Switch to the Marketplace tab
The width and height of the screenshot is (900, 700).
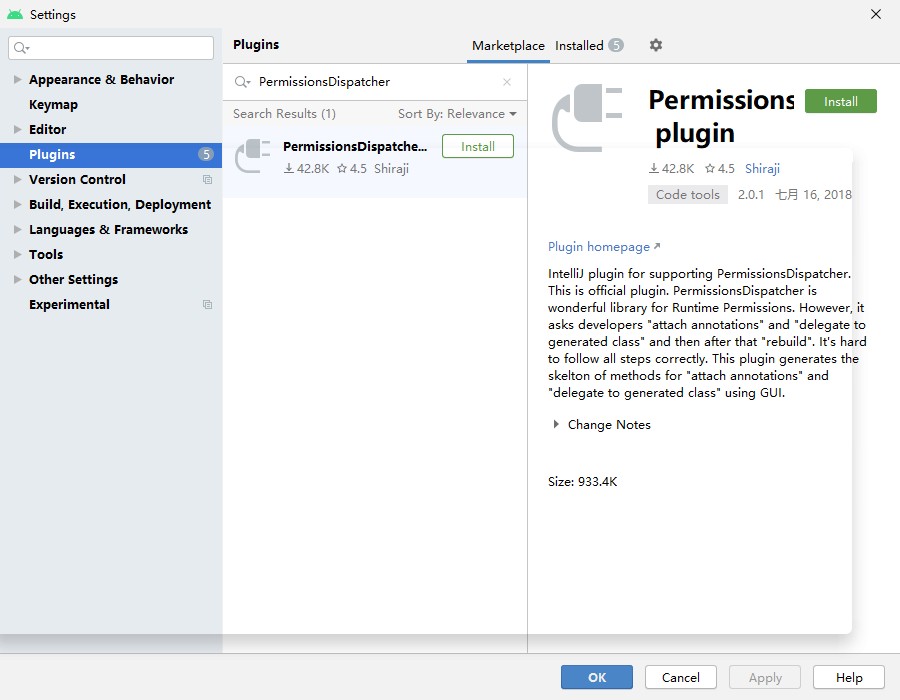[x=508, y=46]
